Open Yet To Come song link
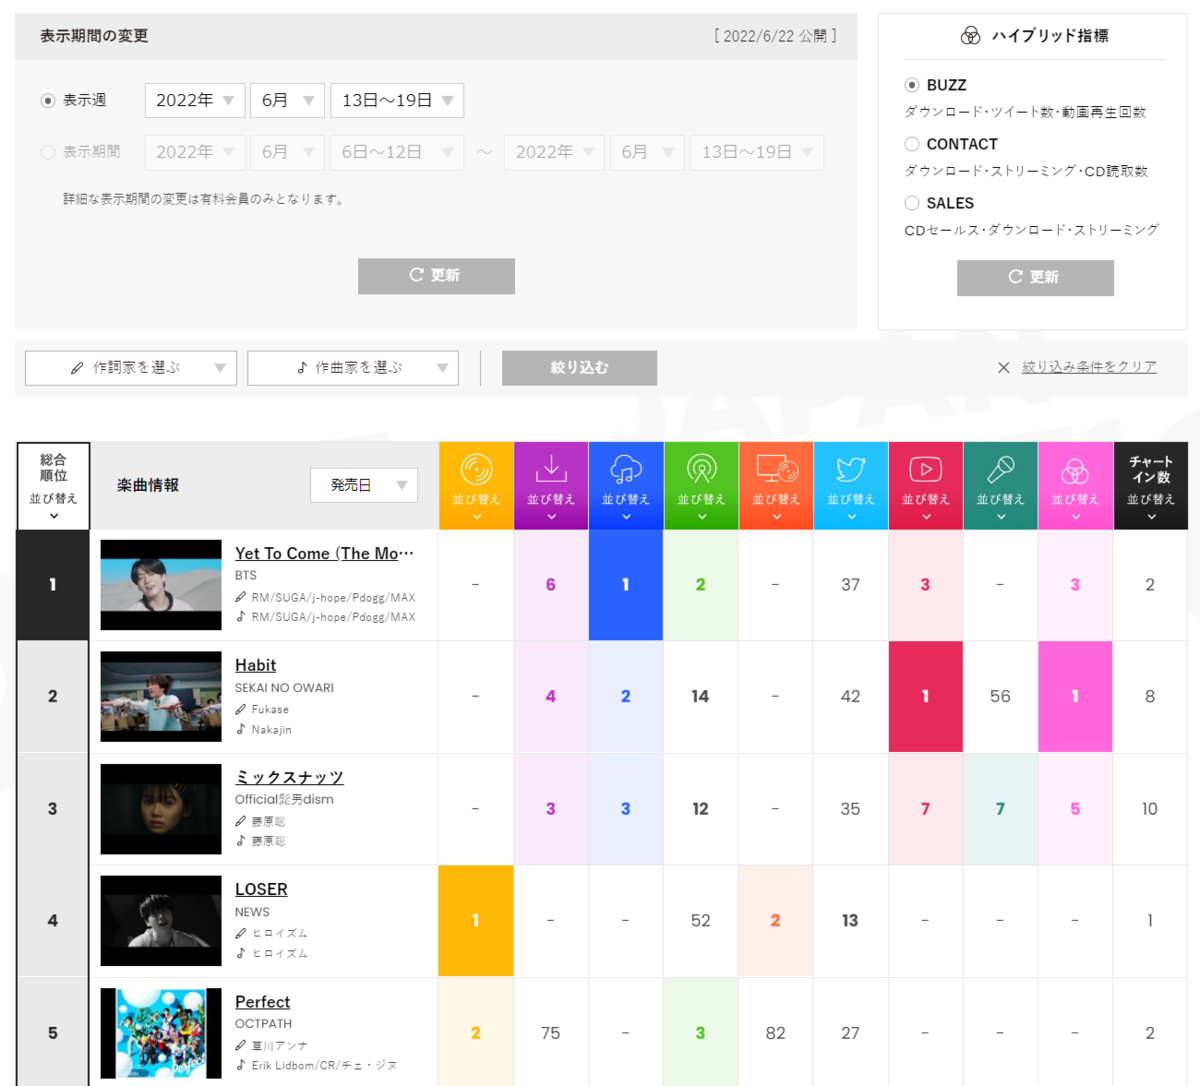 point(324,554)
